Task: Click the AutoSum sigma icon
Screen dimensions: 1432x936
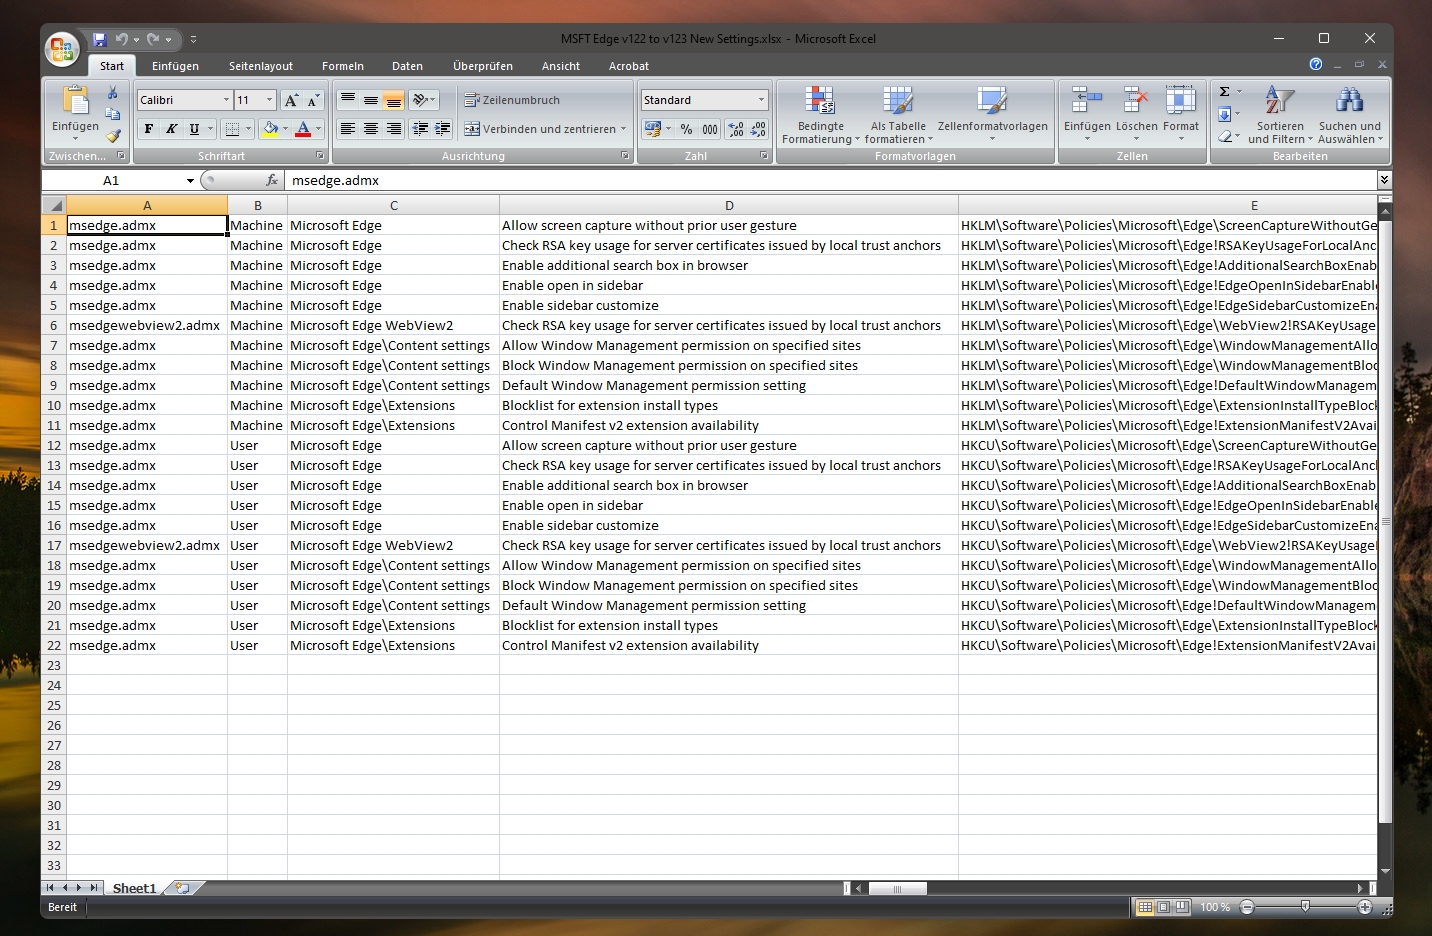Action: coord(1224,92)
